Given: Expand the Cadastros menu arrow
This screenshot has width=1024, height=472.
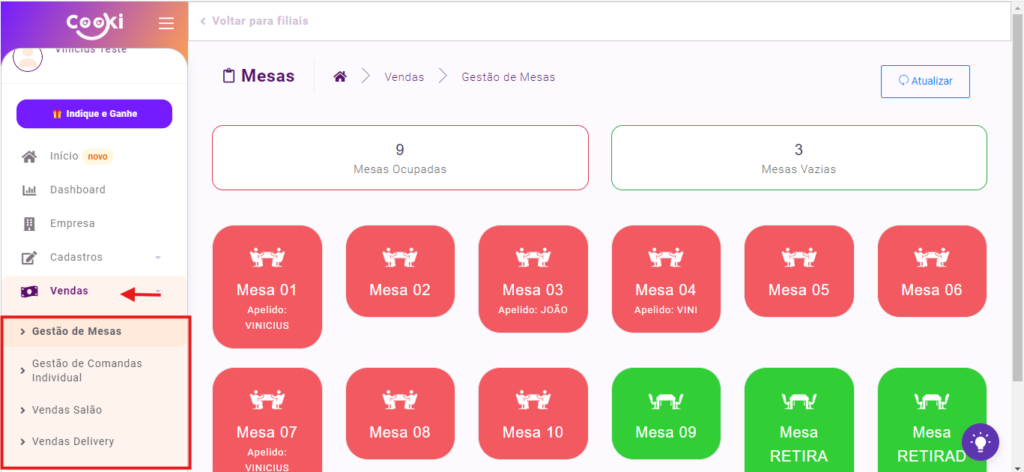Looking at the screenshot, I should point(157,257).
